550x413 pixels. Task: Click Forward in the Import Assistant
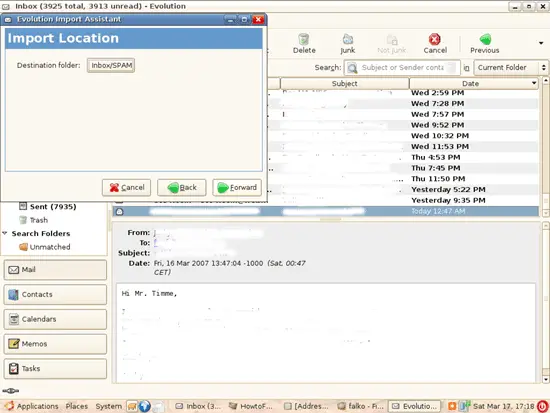(x=237, y=187)
